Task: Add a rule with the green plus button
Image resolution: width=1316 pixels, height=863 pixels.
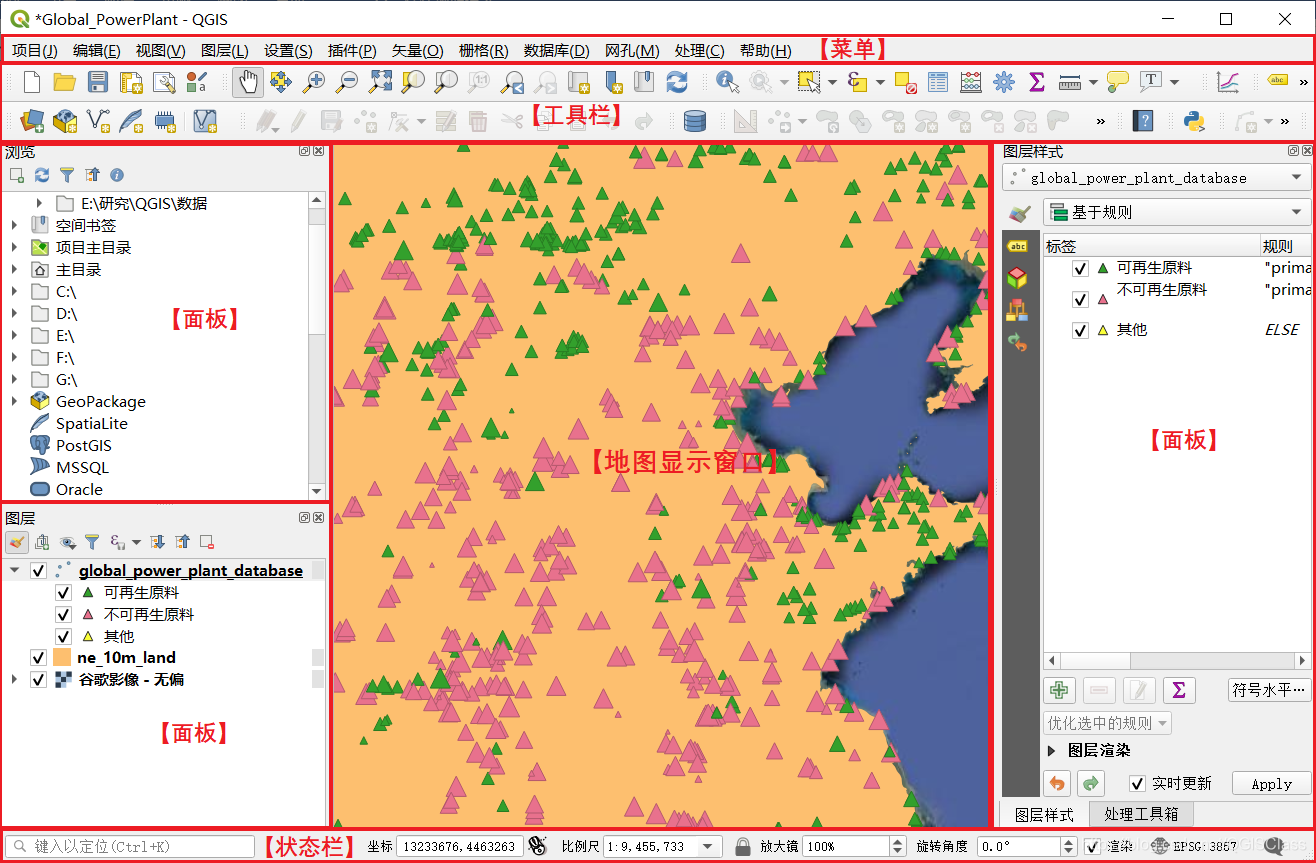Action: tap(1060, 690)
